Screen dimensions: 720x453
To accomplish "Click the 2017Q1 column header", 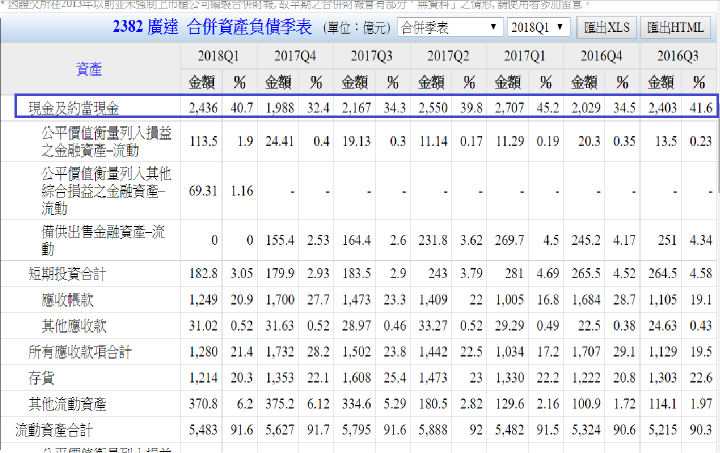I will (525, 56).
